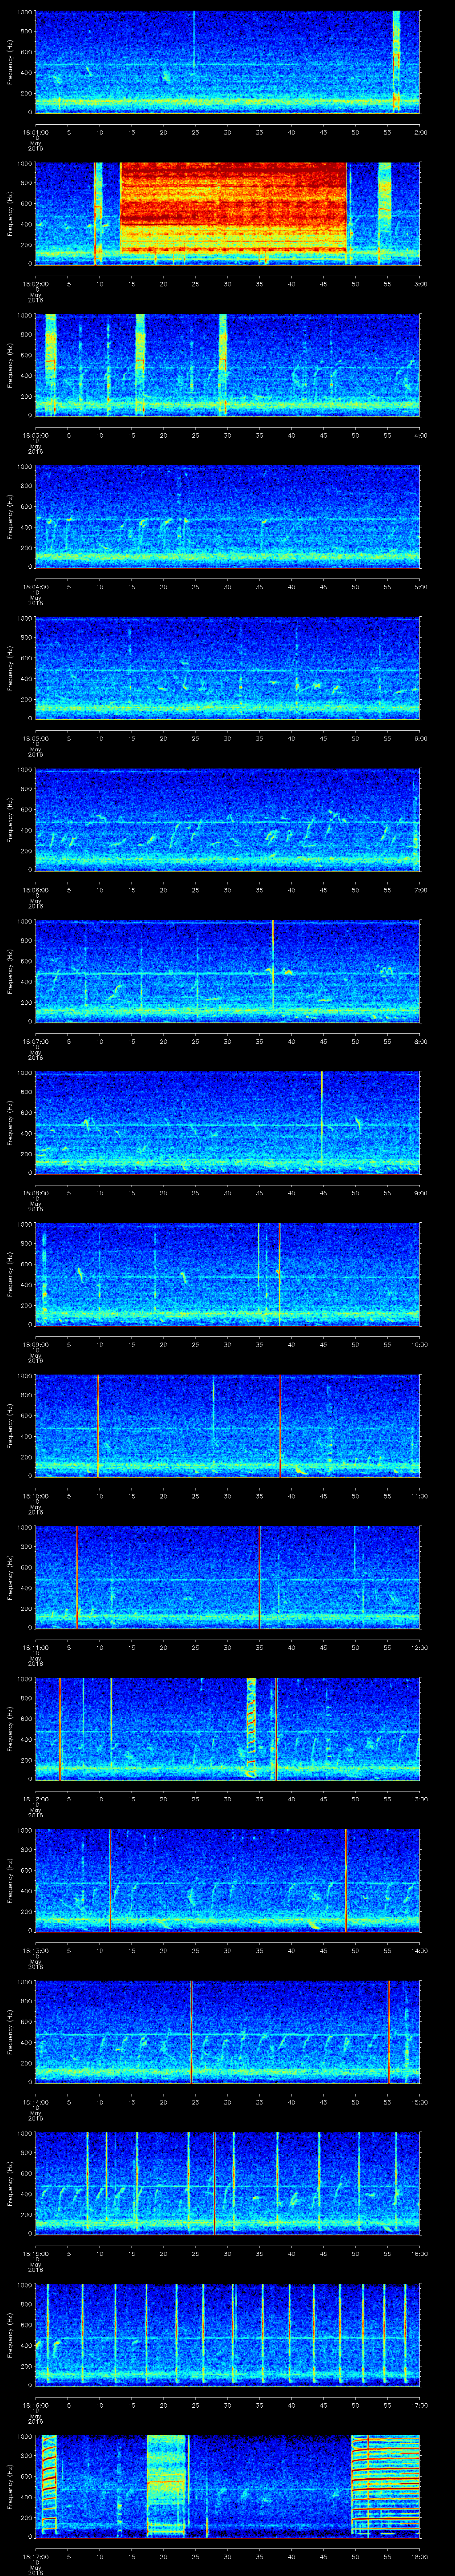Screen dimensions: 455x2576
Task: Click the '18:08:00' start time label
Action: [x=36, y=1194]
